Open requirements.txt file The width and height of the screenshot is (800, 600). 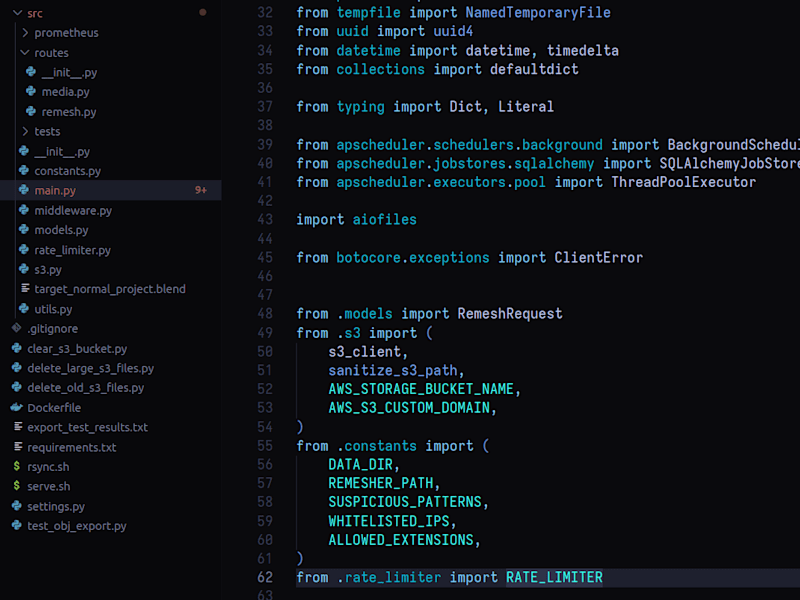[71, 447]
